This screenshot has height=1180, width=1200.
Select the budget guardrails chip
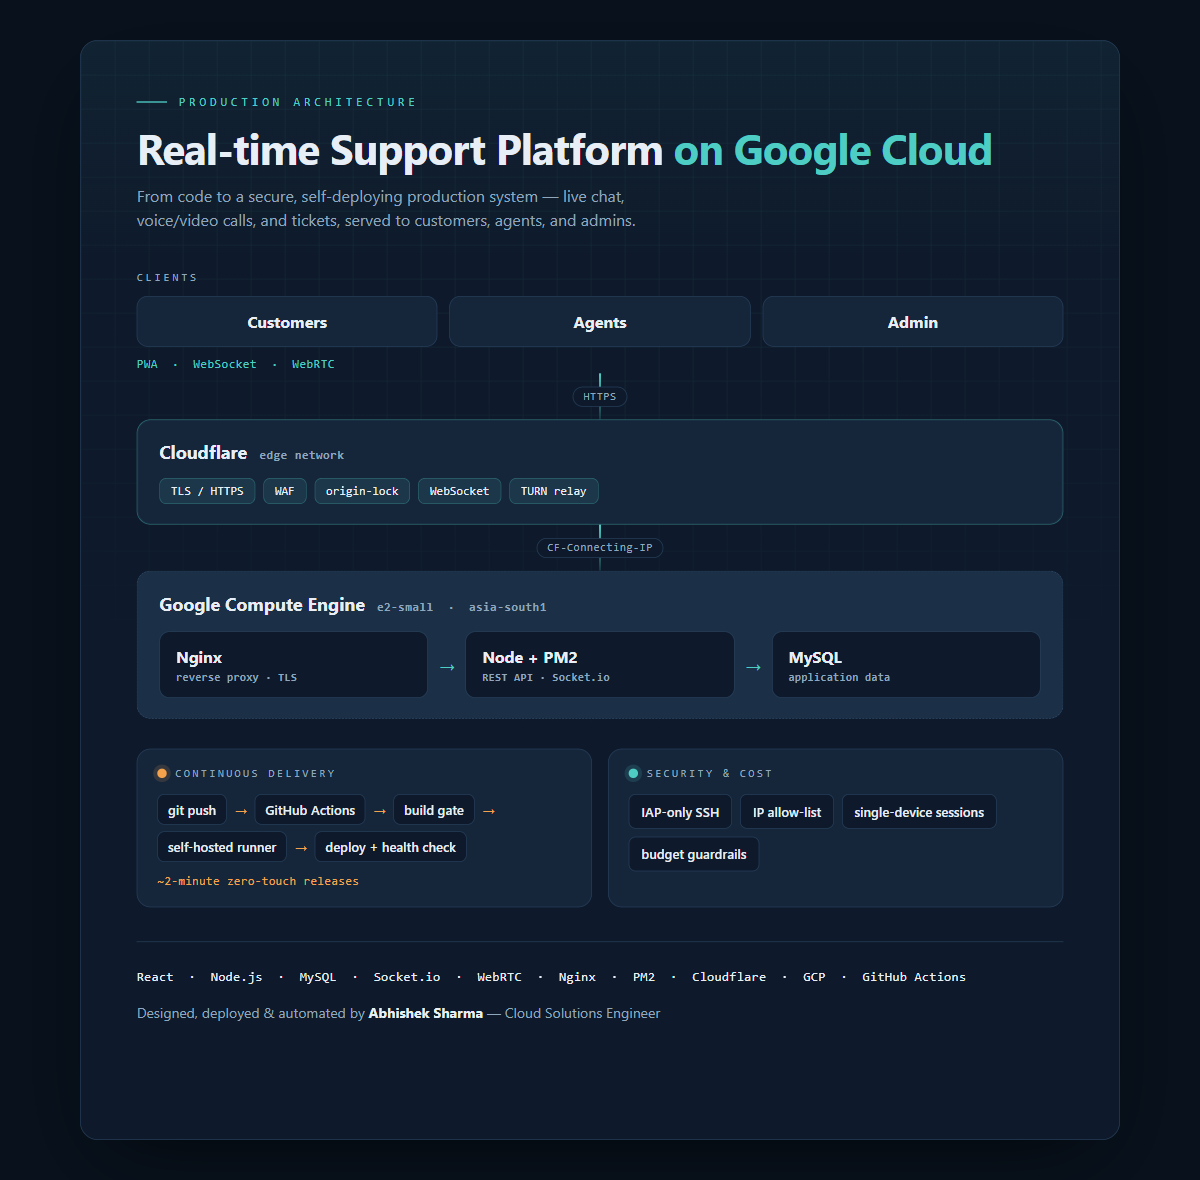tap(694, 854)
